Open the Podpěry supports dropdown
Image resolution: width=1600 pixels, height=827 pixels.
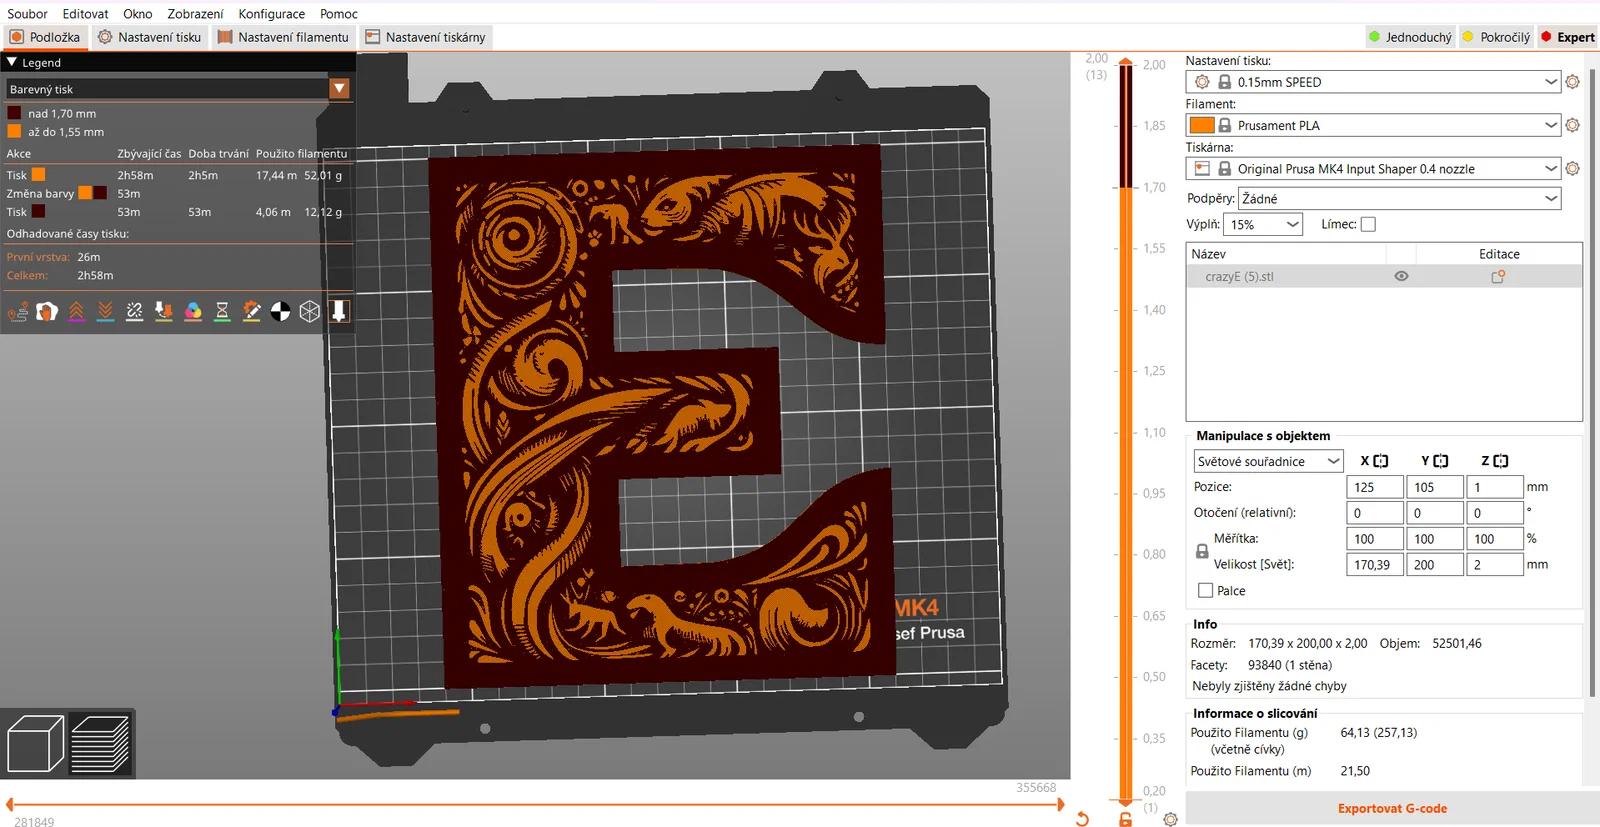pos(1399,198)
